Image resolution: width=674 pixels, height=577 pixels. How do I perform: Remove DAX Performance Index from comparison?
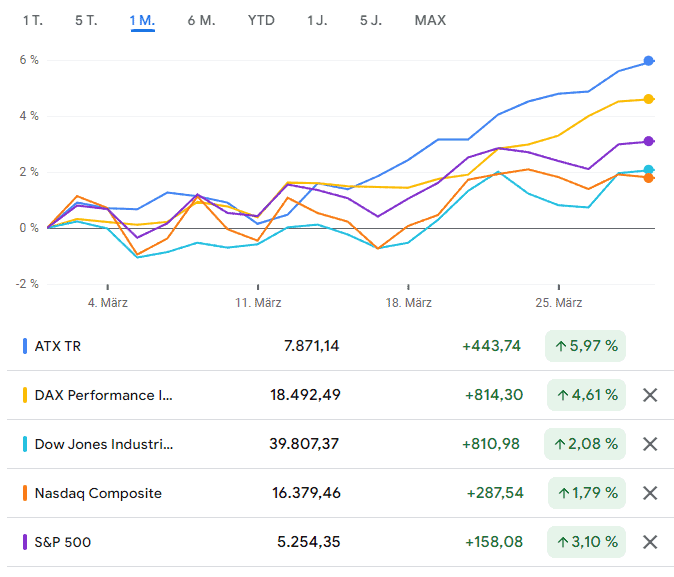[x=650, y=395]
